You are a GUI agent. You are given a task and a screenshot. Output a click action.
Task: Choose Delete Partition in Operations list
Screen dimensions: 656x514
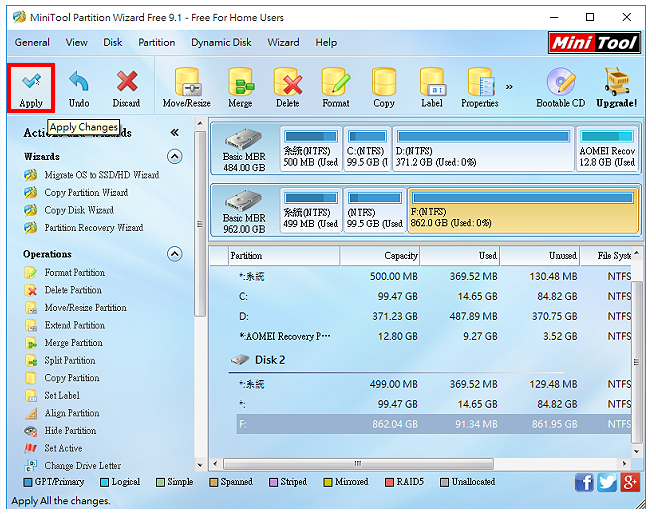tap(63, 290)
